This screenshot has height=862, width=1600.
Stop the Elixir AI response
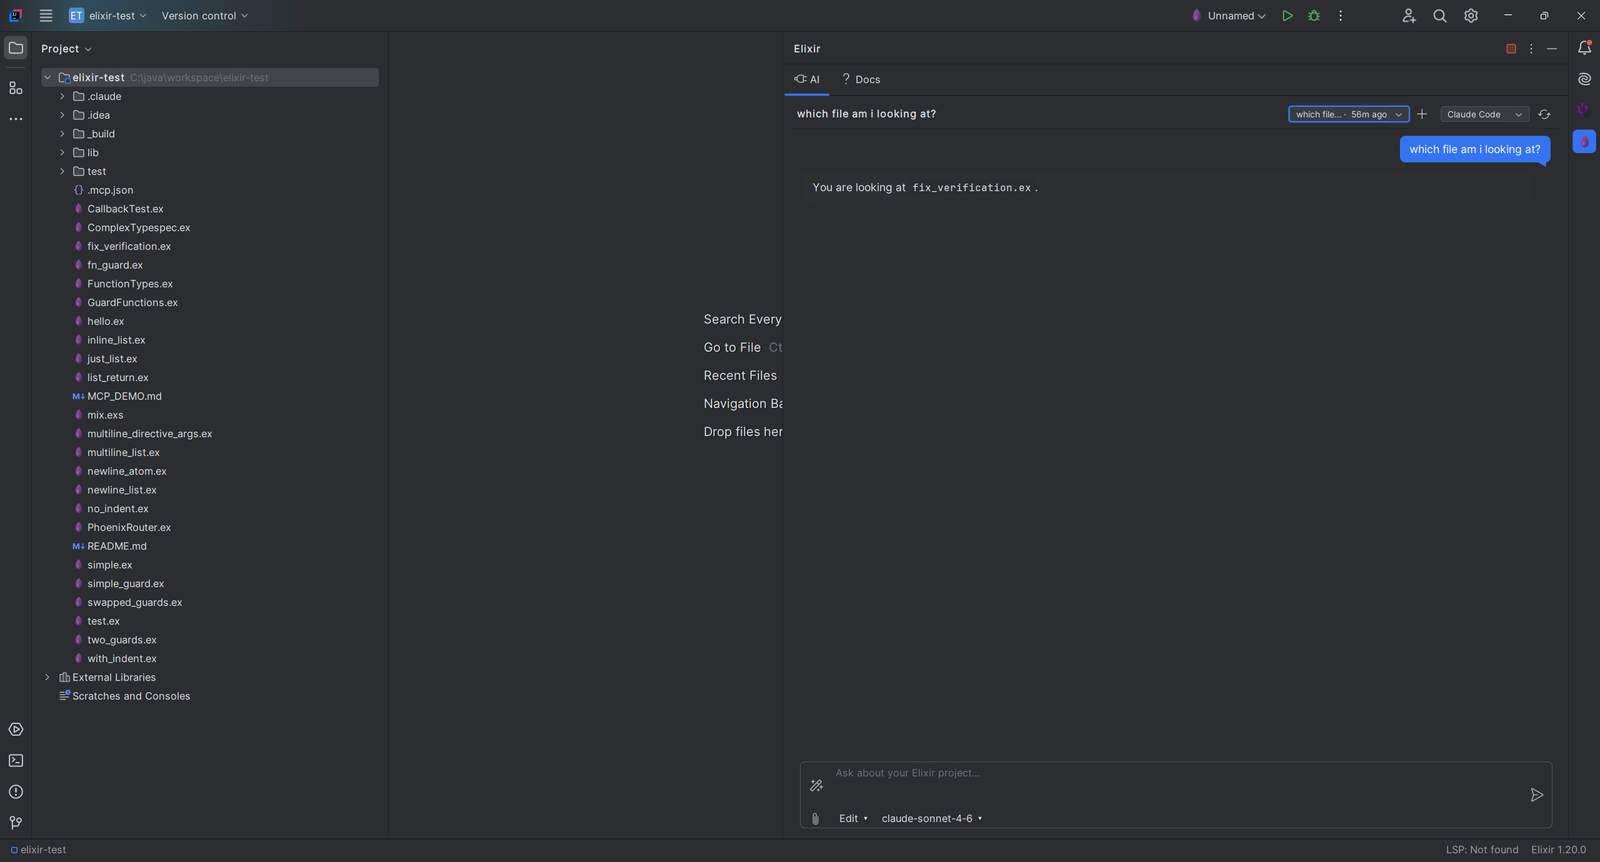pyautogui.click(x=1511, y=49)
